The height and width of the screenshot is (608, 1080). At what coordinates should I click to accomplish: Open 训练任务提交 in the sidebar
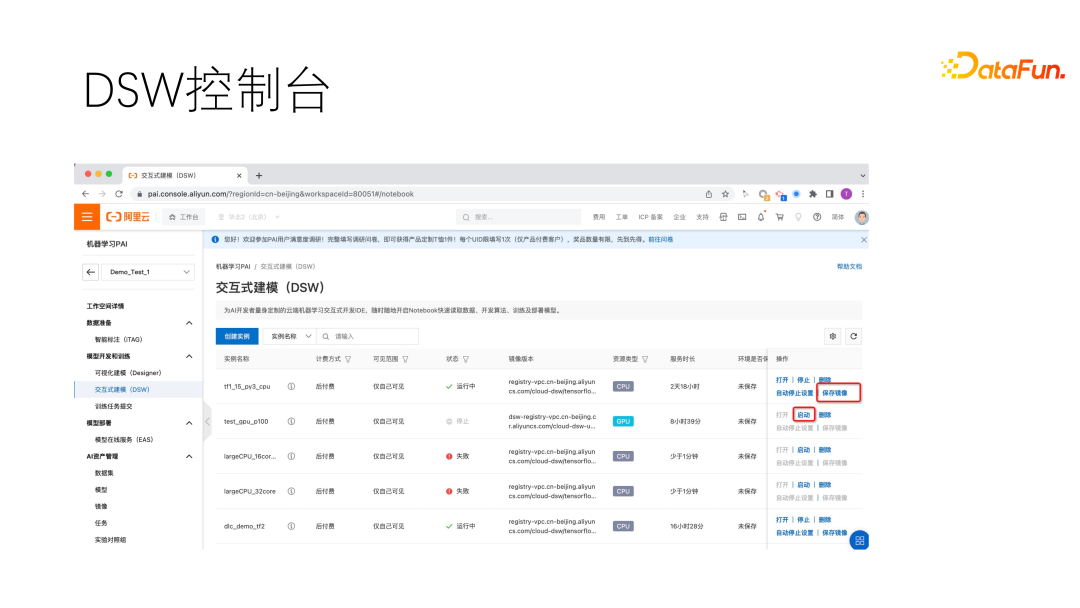click(114, 406)
